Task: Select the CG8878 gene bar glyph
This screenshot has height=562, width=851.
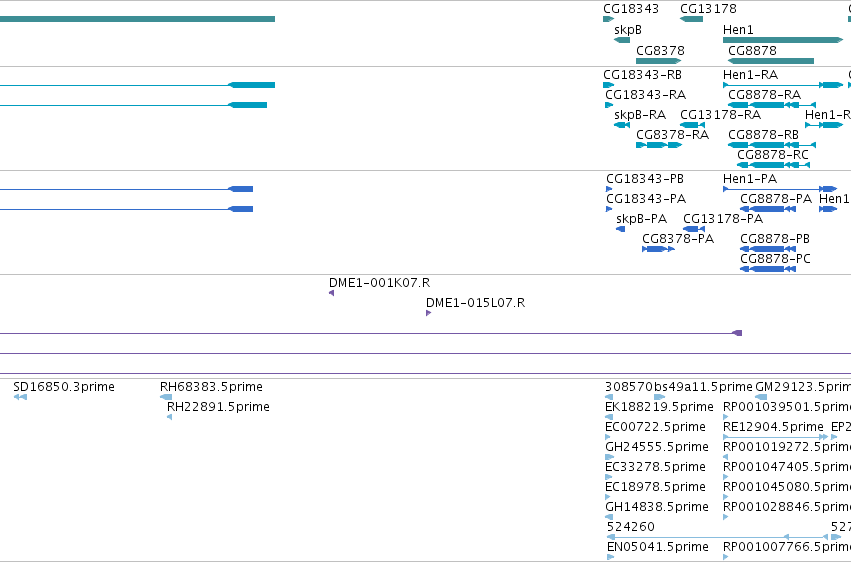Action: [771, 61]
